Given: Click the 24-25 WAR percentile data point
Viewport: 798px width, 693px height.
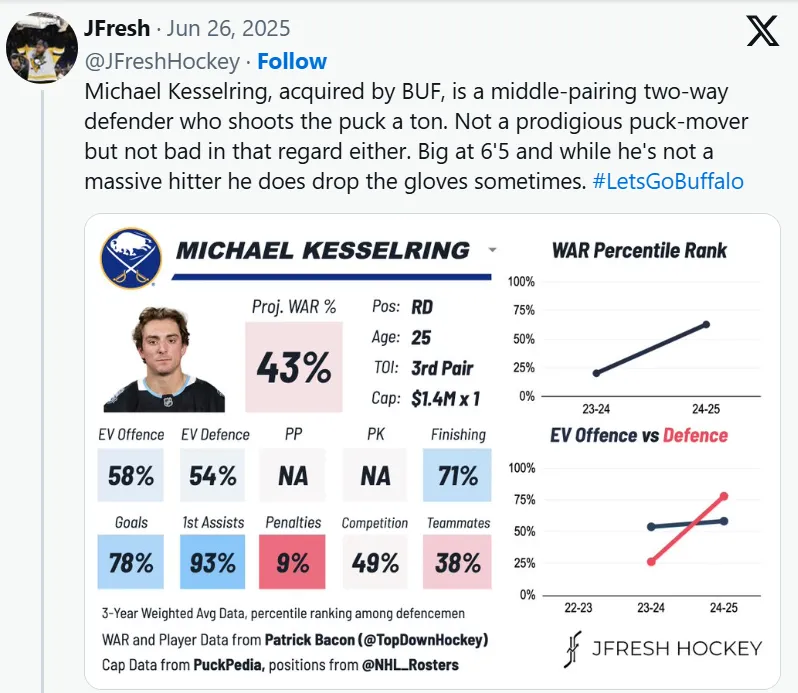Looking at the screenshot, I should click(706, 325).
